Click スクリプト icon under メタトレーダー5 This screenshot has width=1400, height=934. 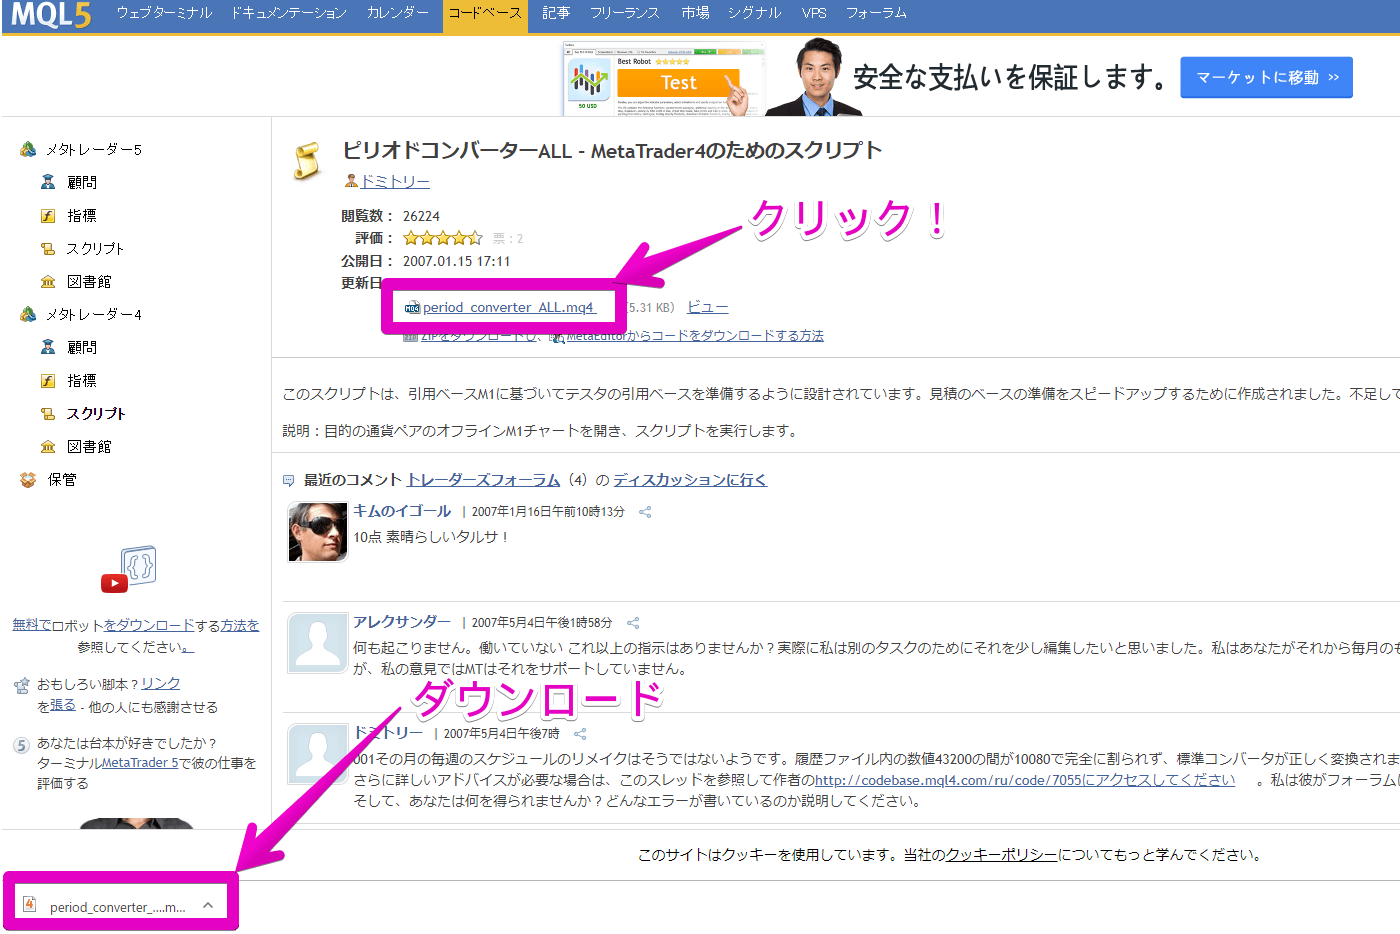click(47, 248)
